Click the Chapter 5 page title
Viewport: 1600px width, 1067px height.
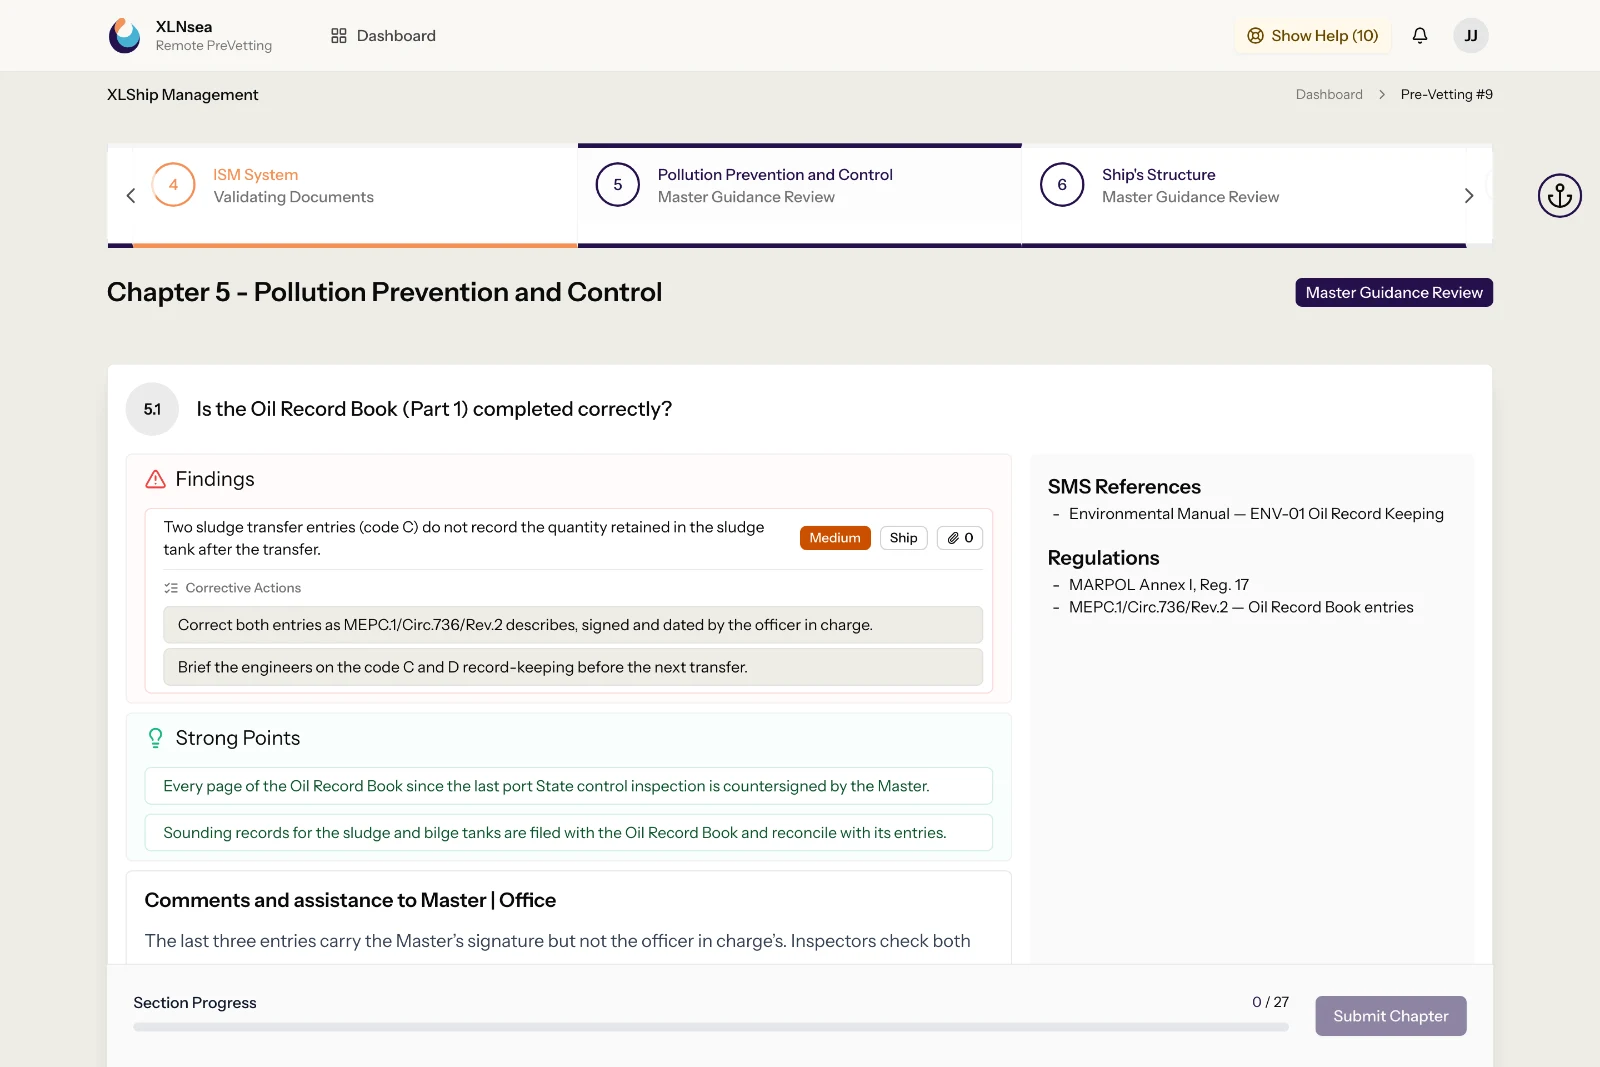coord(385,292)
